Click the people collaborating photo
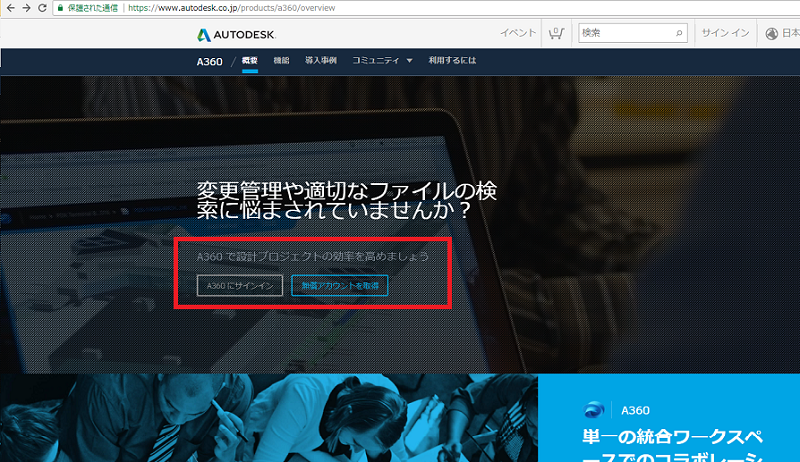This screenshot has height=462, width=800. pos(269,418)
